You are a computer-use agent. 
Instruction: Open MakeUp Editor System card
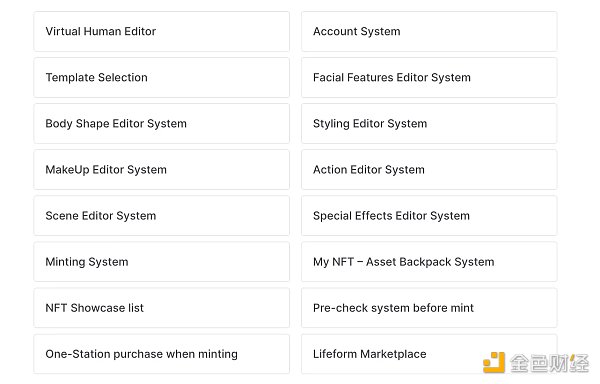point(161,170)
